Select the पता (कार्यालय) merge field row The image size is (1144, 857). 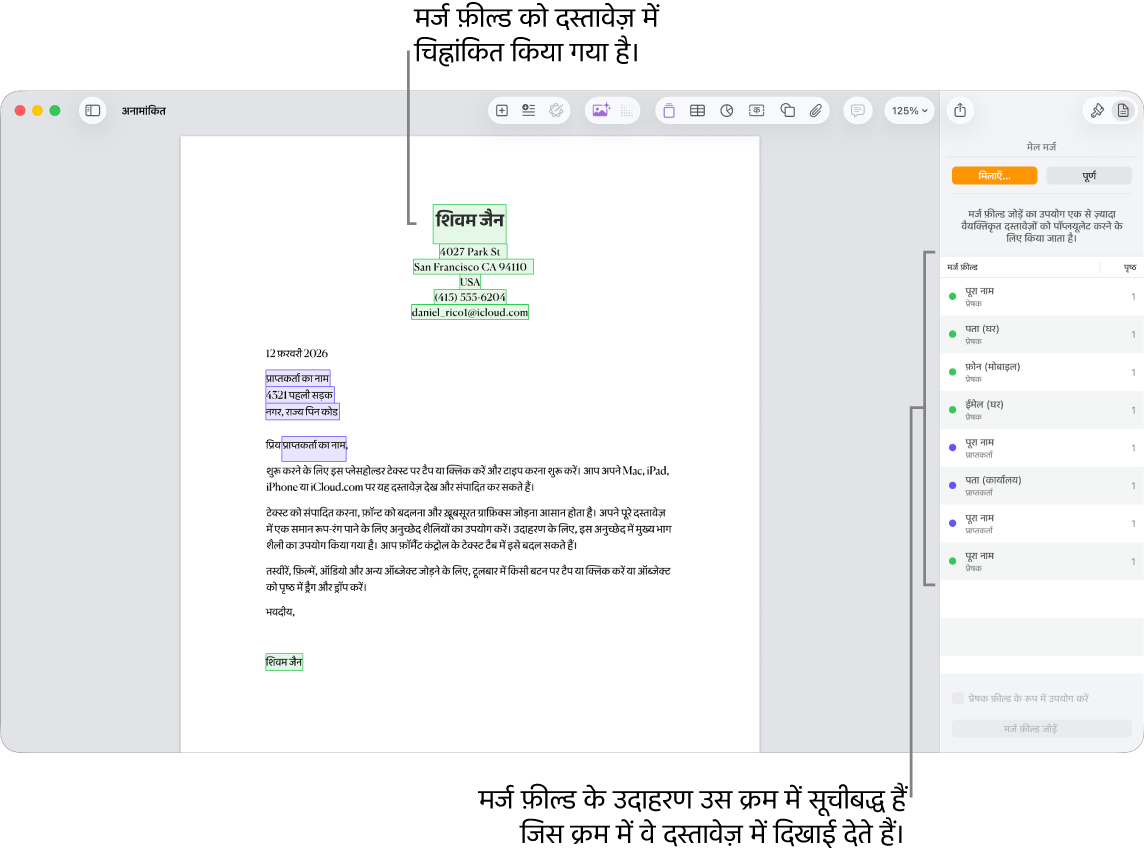tap(1042, 486)
